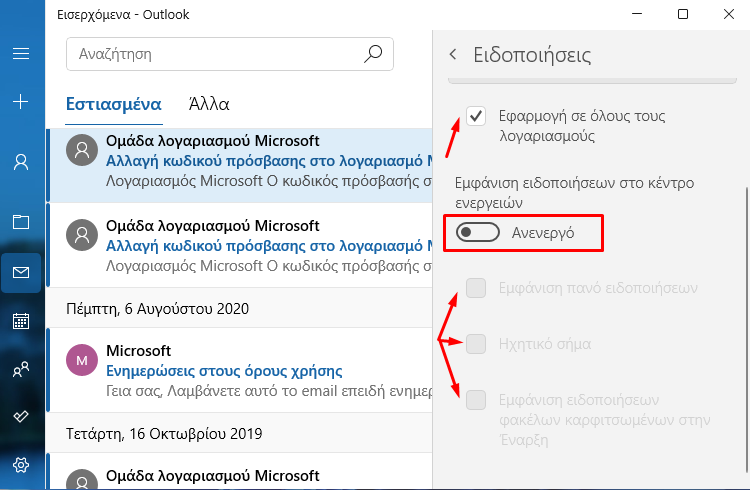This screenshot has width=750, height=490.
Task: Click Πέμπτη, 6 Αυγούστου 2020 date header
Action: [x=157, y=309]
